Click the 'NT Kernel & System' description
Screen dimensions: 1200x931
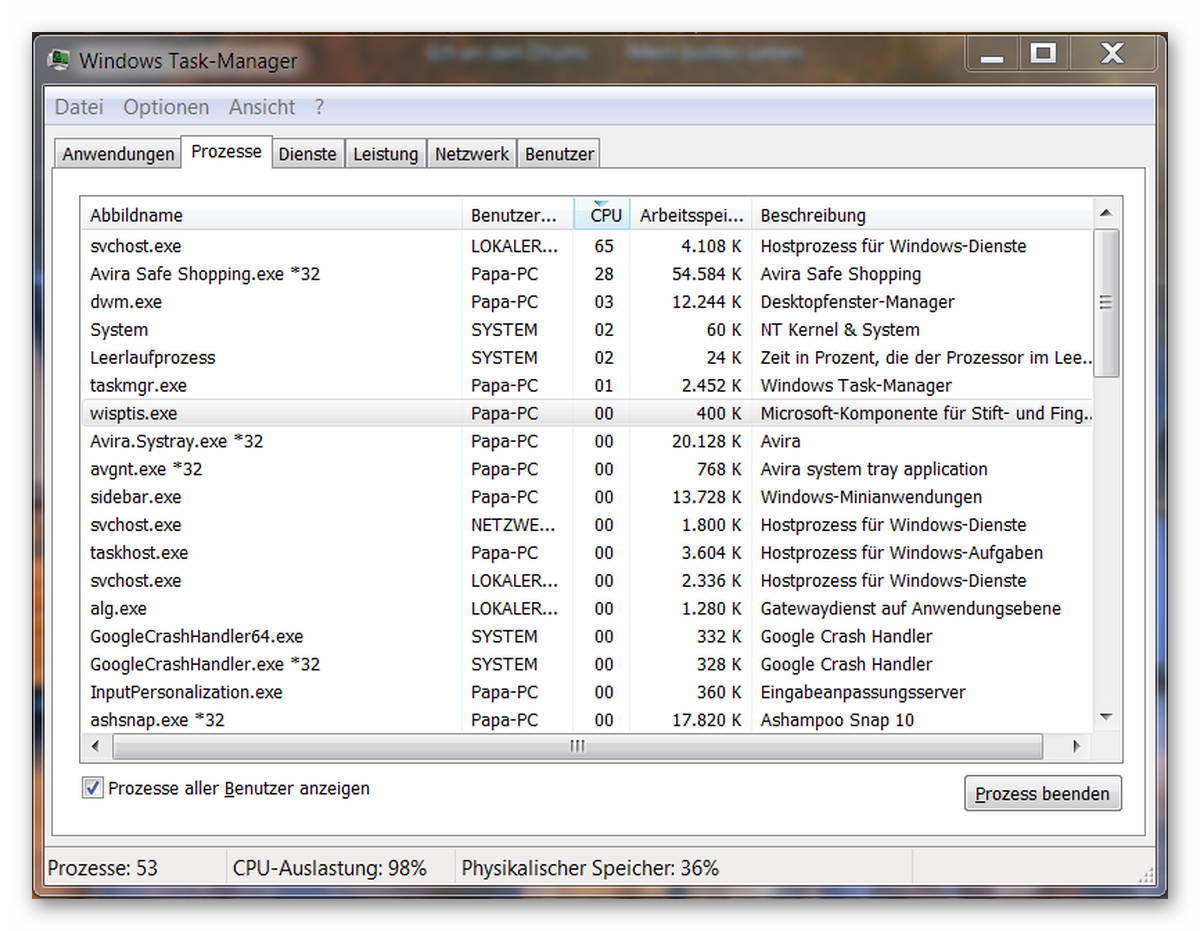pos(840,330)
